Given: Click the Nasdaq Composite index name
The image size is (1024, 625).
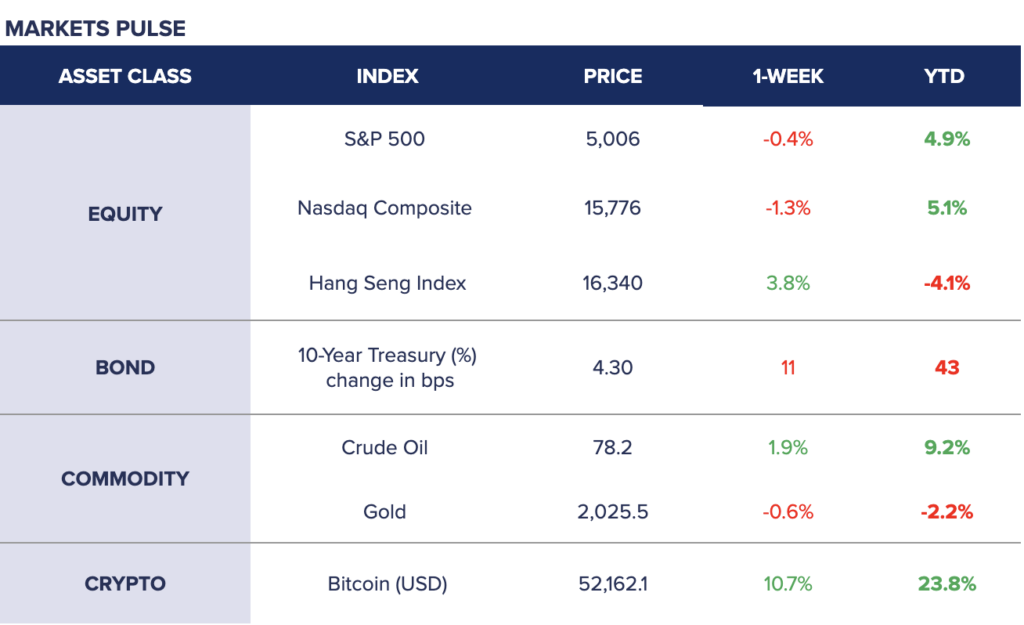Looking at the screenshot, I should pyautogui.click(x=384, y=208).
